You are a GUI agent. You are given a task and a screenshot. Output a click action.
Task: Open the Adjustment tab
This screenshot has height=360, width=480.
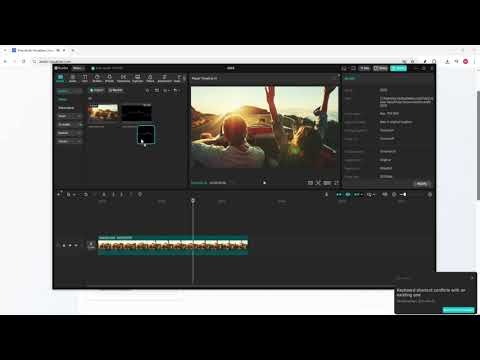pos(164,78)
